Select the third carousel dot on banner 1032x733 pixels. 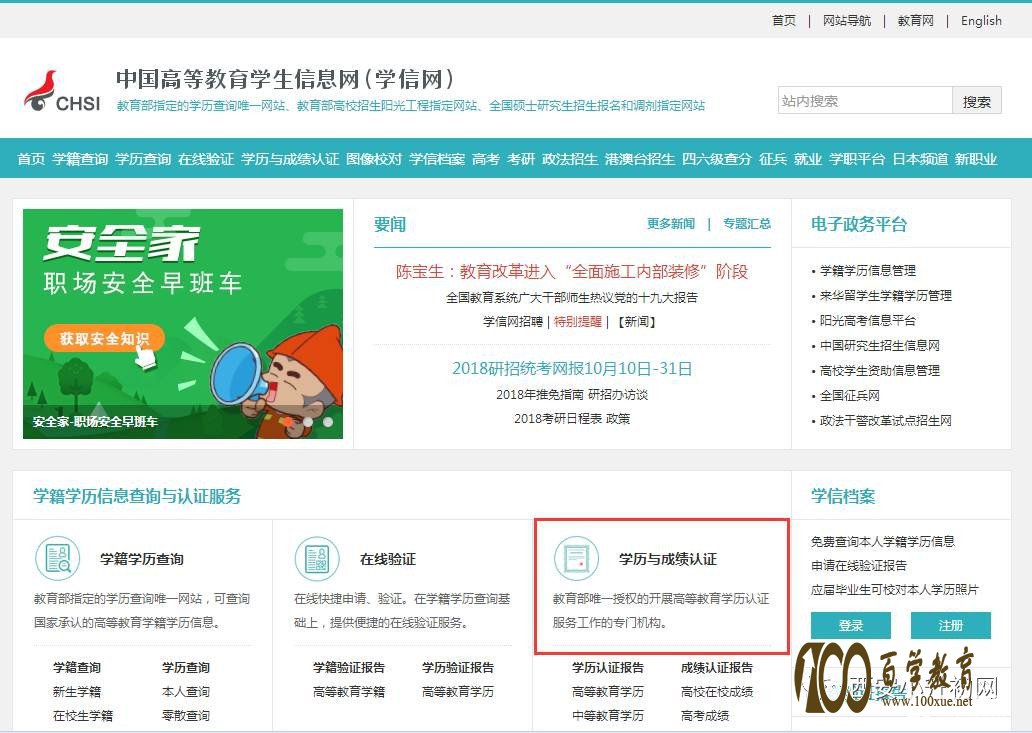(328, 422)
